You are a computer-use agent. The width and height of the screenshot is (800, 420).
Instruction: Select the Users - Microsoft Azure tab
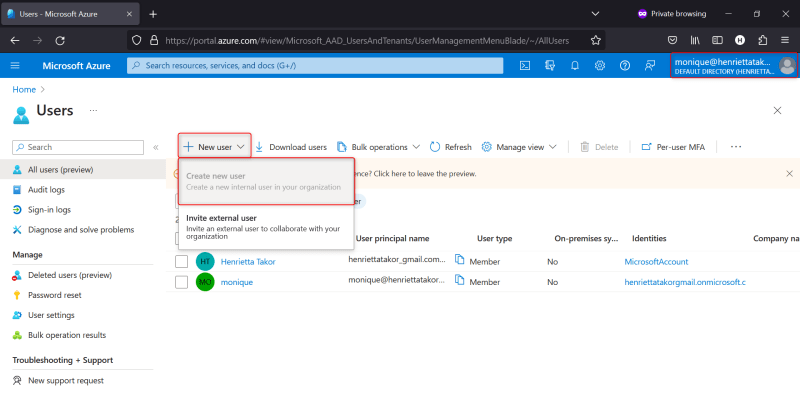(69, 14)
